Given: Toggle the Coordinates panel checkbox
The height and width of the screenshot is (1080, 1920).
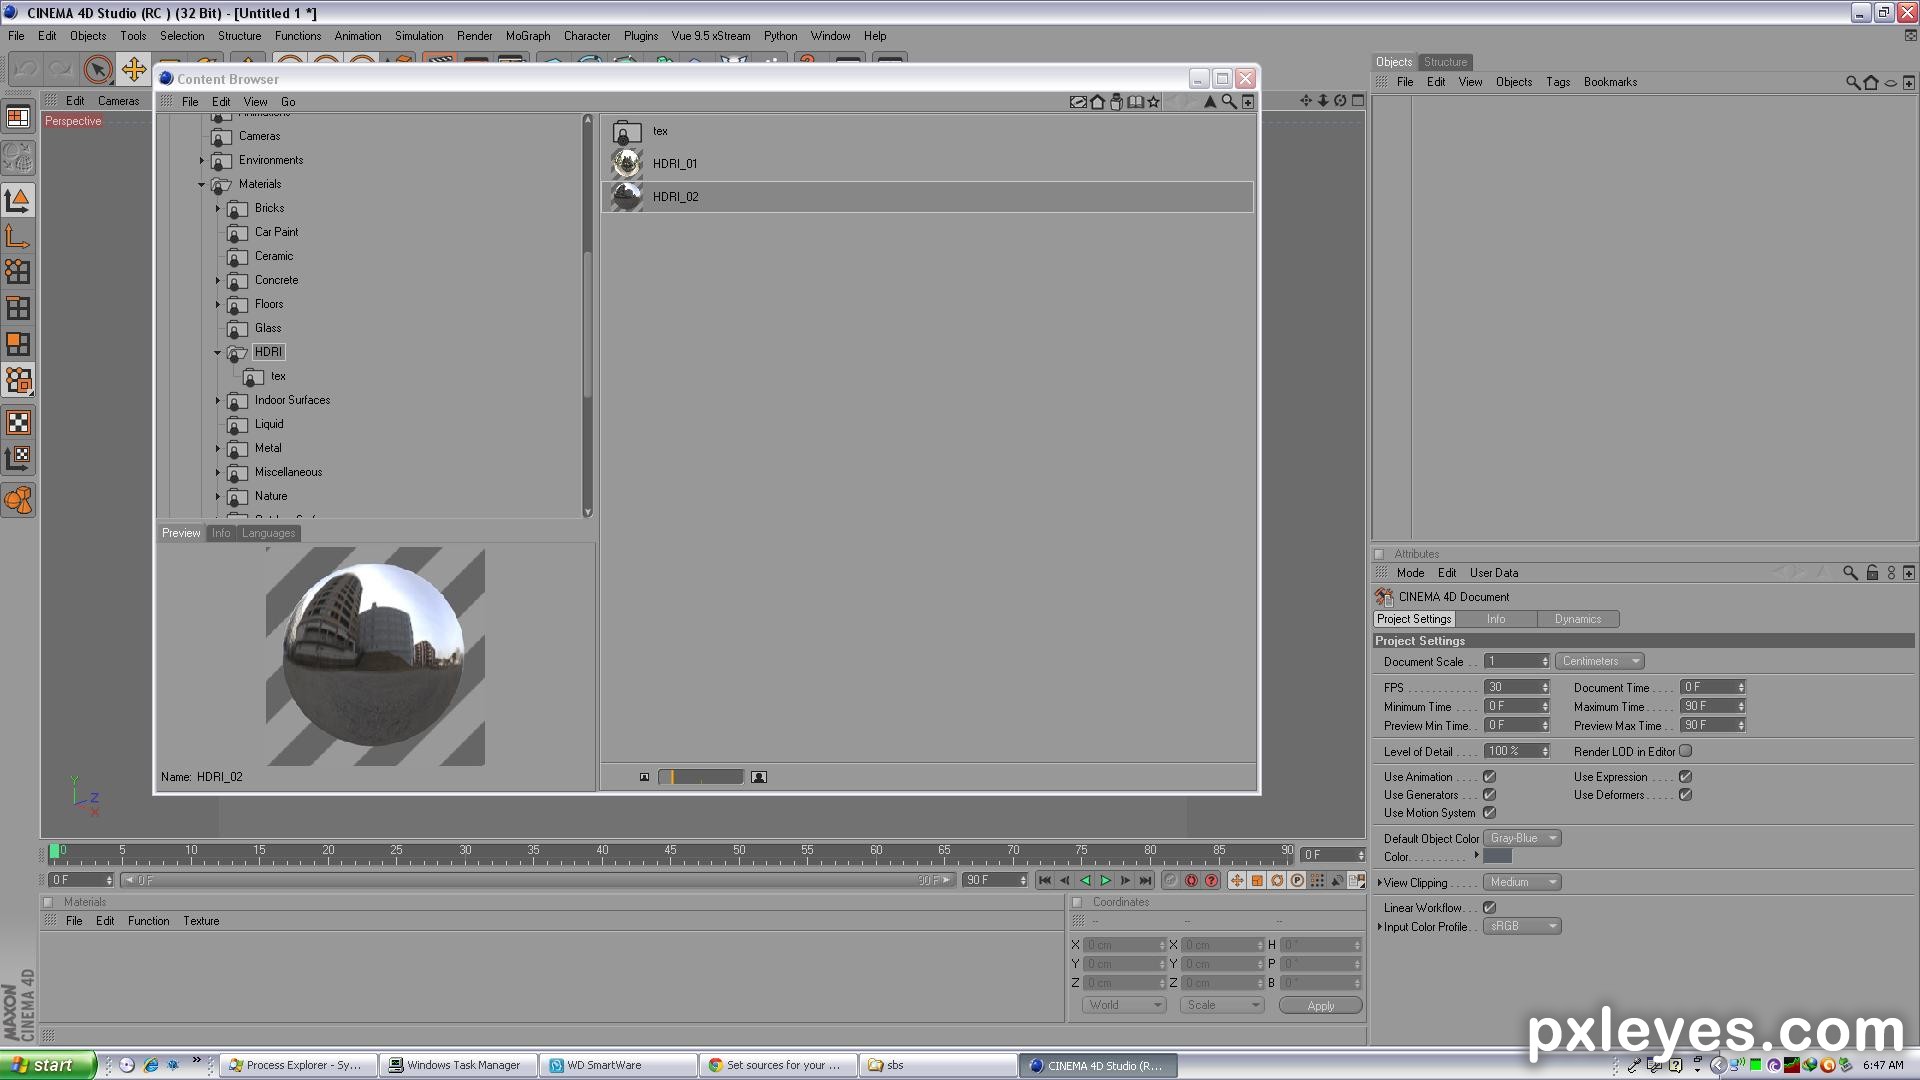Looking at the screenshot, I should point(1077,902).
